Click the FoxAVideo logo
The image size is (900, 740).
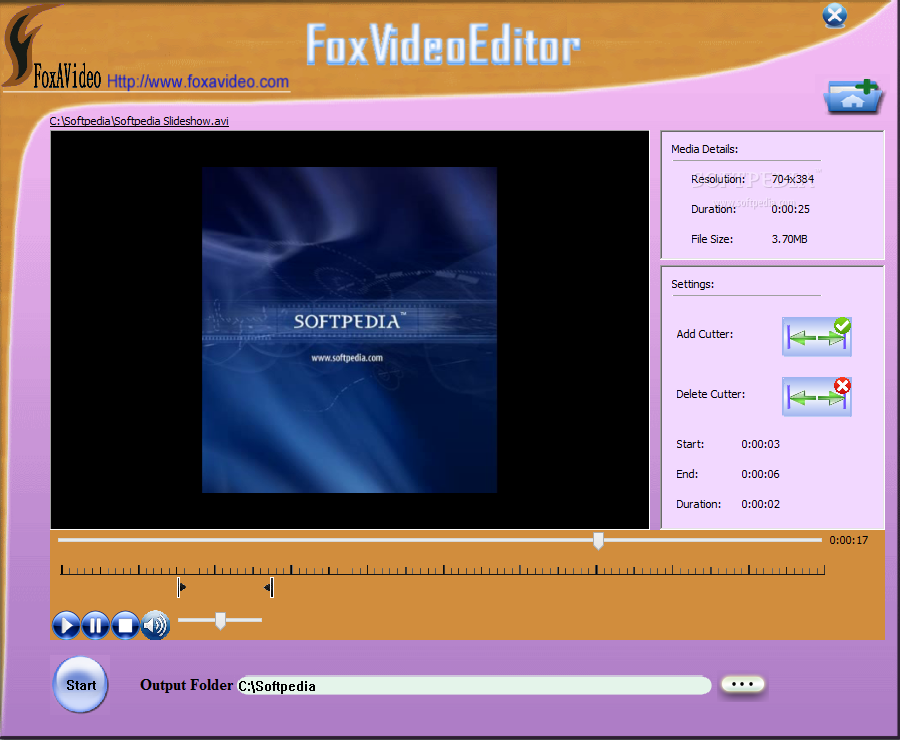pyautogui.click(x=53, y=49)
